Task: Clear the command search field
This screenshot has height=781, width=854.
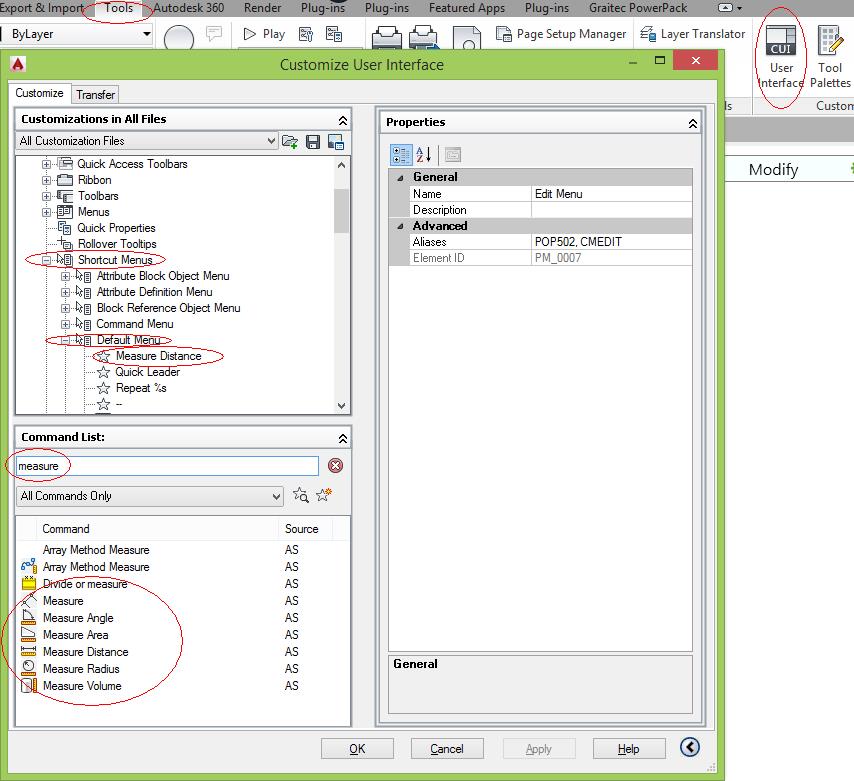Action: tap(336, 466)
